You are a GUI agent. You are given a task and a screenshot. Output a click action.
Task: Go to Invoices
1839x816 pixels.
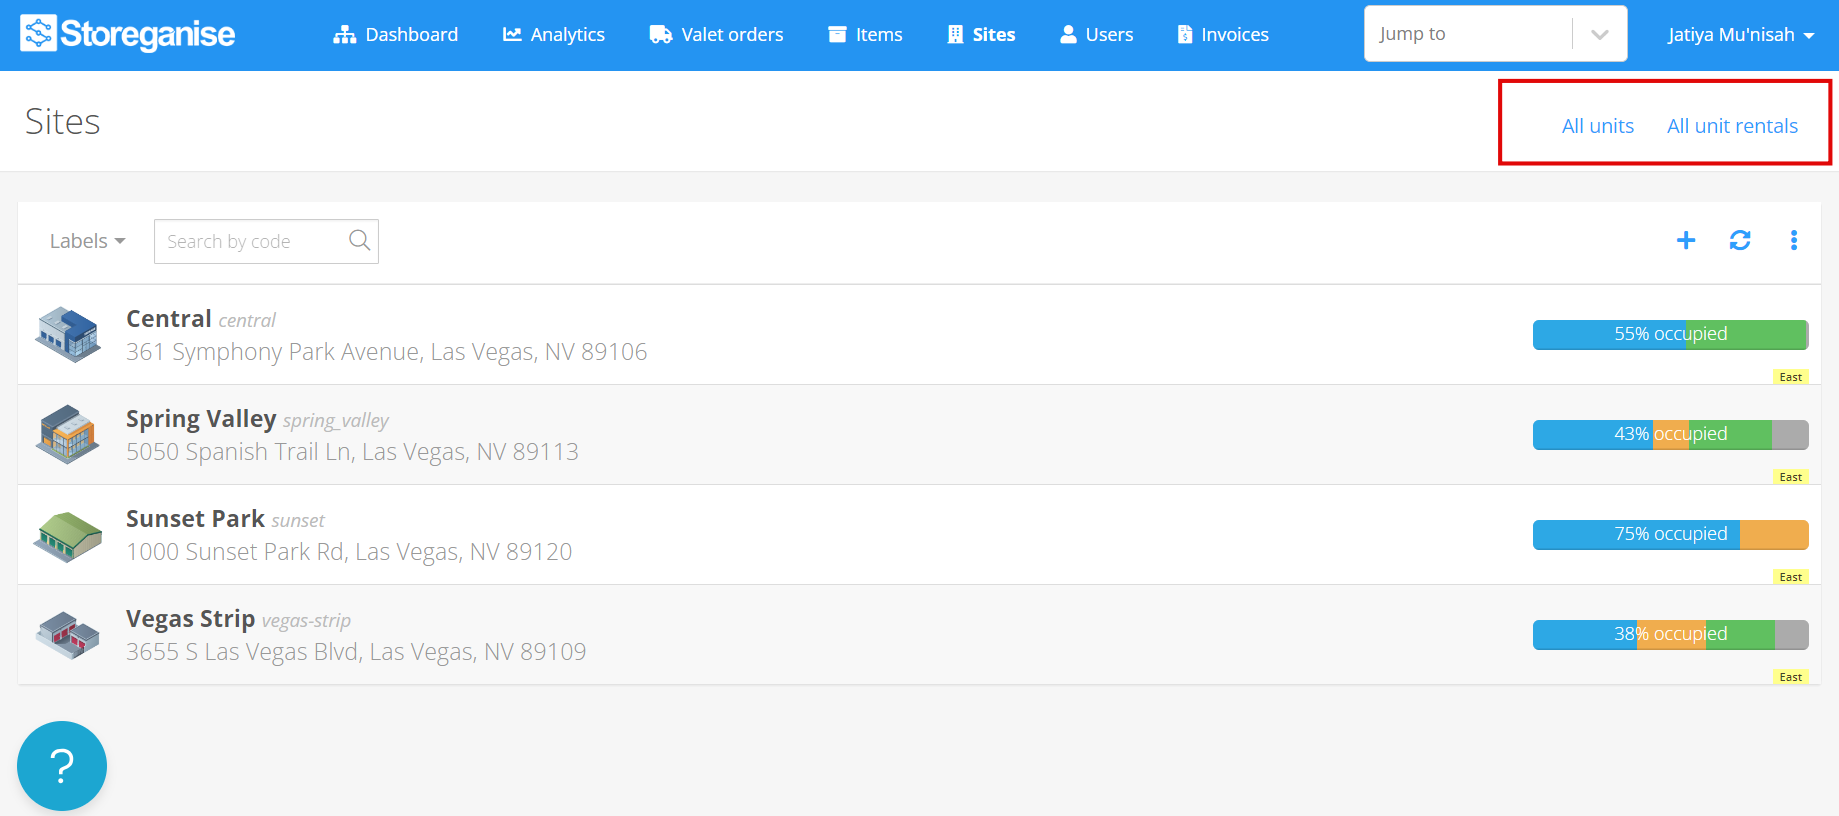pos(1223,34)
